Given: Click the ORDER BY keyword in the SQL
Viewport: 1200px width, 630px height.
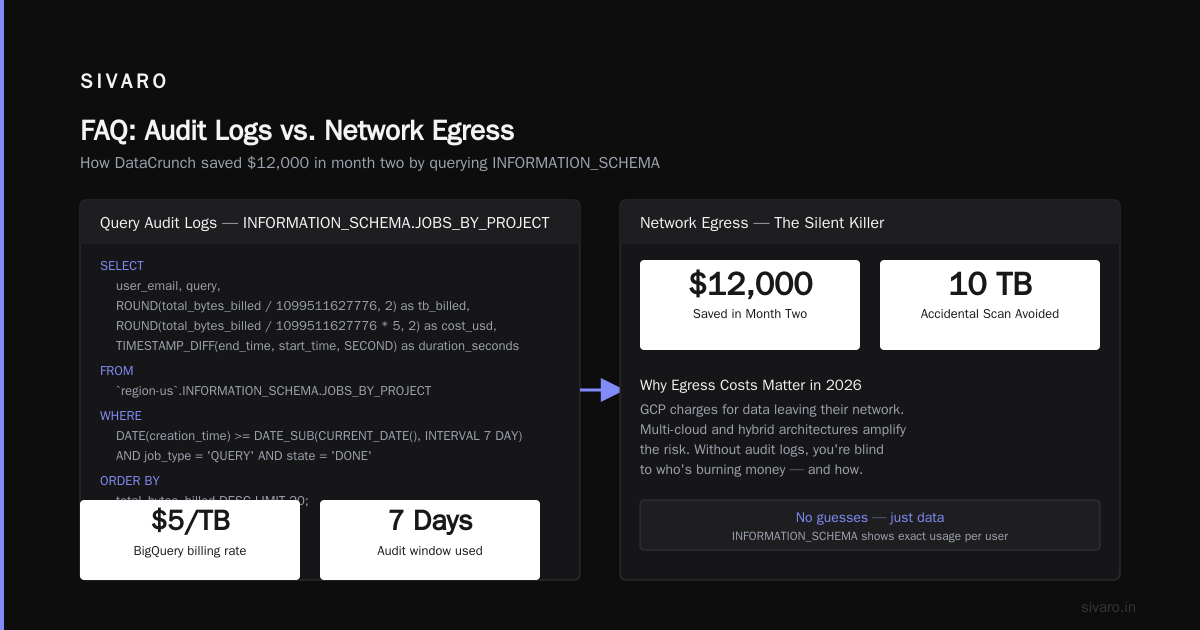Looking at the screenshot, I should [x=130, y=481].
